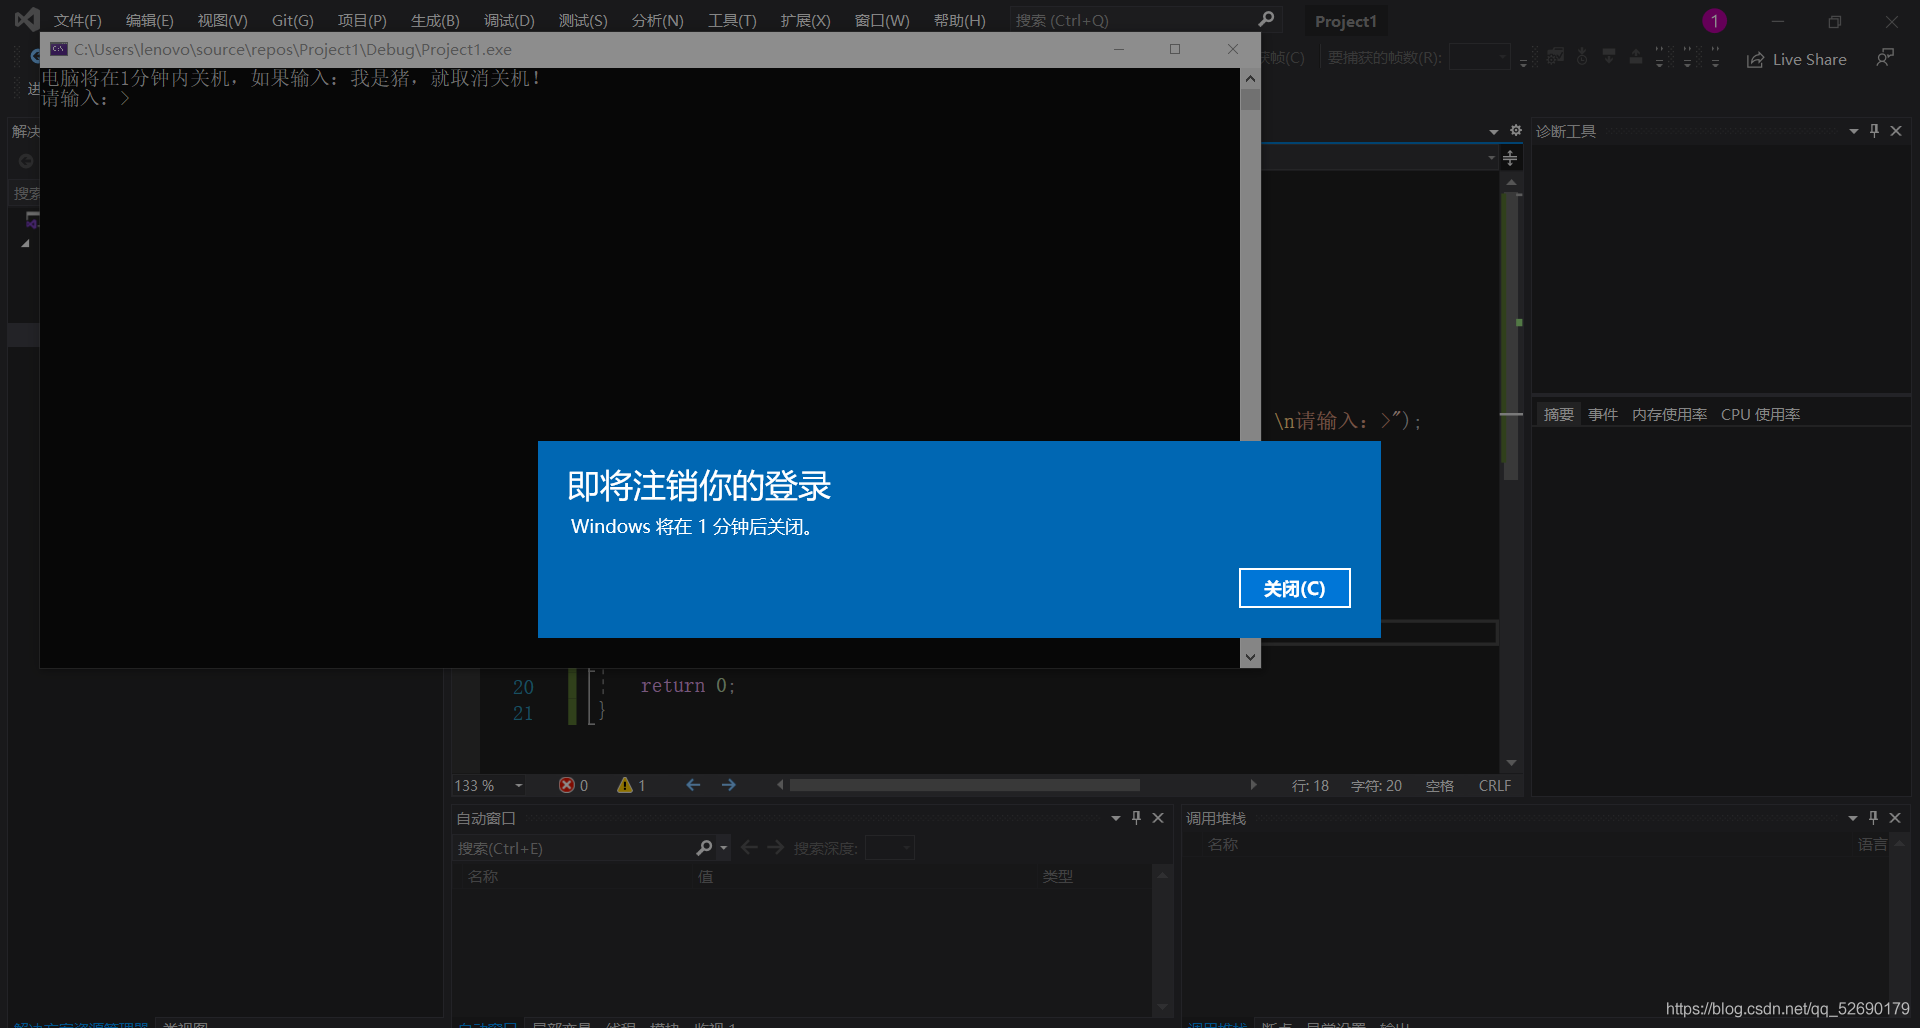Click the console window scroll-up arrow

tap(1250, 78)
